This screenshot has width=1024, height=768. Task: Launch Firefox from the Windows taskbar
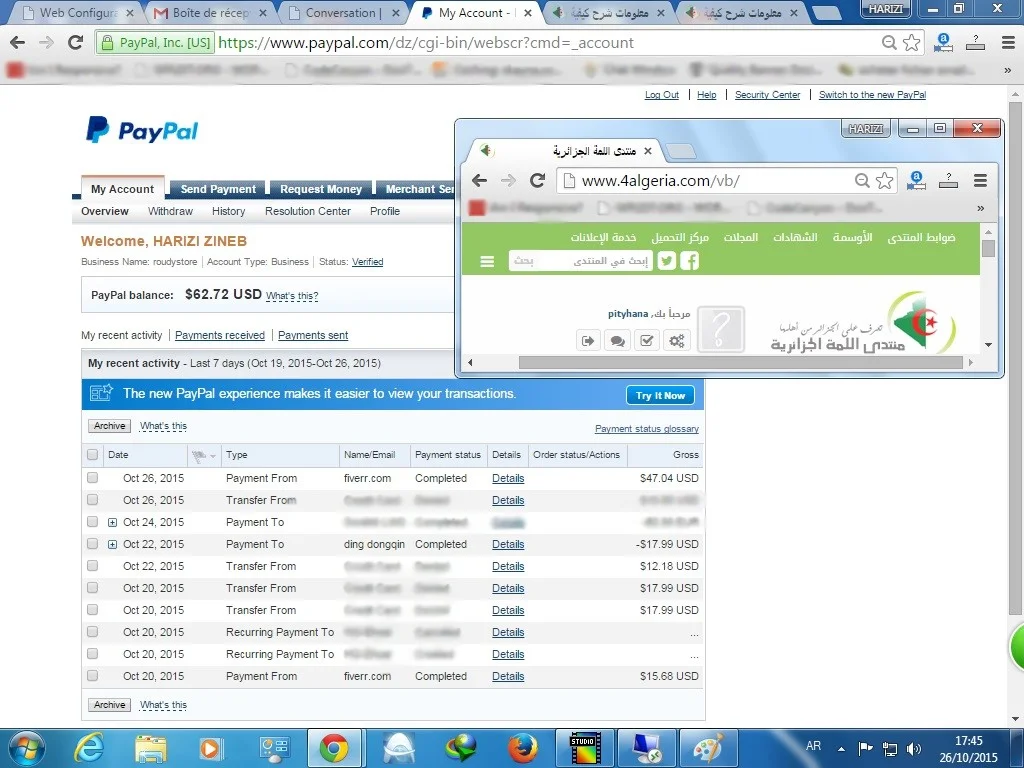[x=522, y=748]
